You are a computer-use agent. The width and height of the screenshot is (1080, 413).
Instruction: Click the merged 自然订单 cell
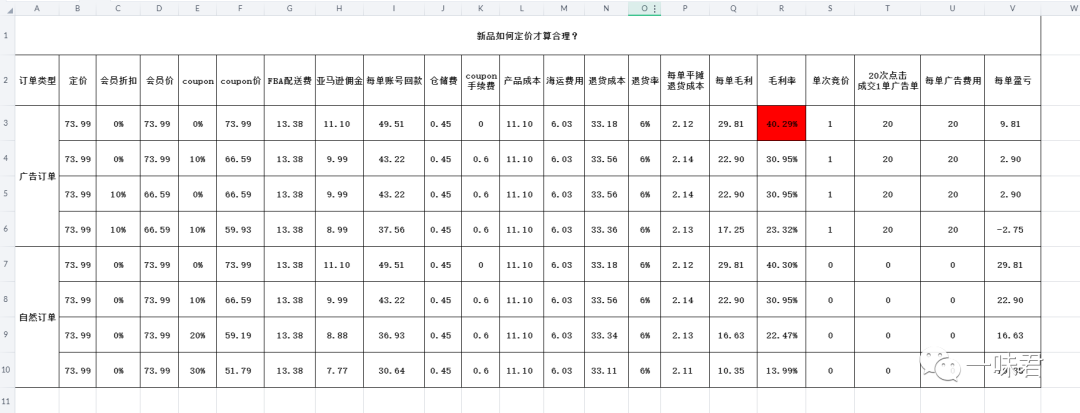click(37, 317)
